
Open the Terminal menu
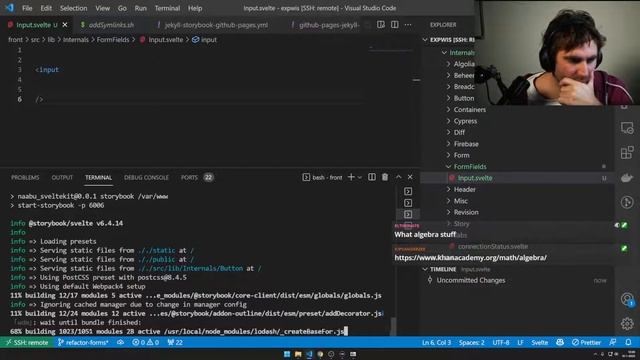(167, 8)
